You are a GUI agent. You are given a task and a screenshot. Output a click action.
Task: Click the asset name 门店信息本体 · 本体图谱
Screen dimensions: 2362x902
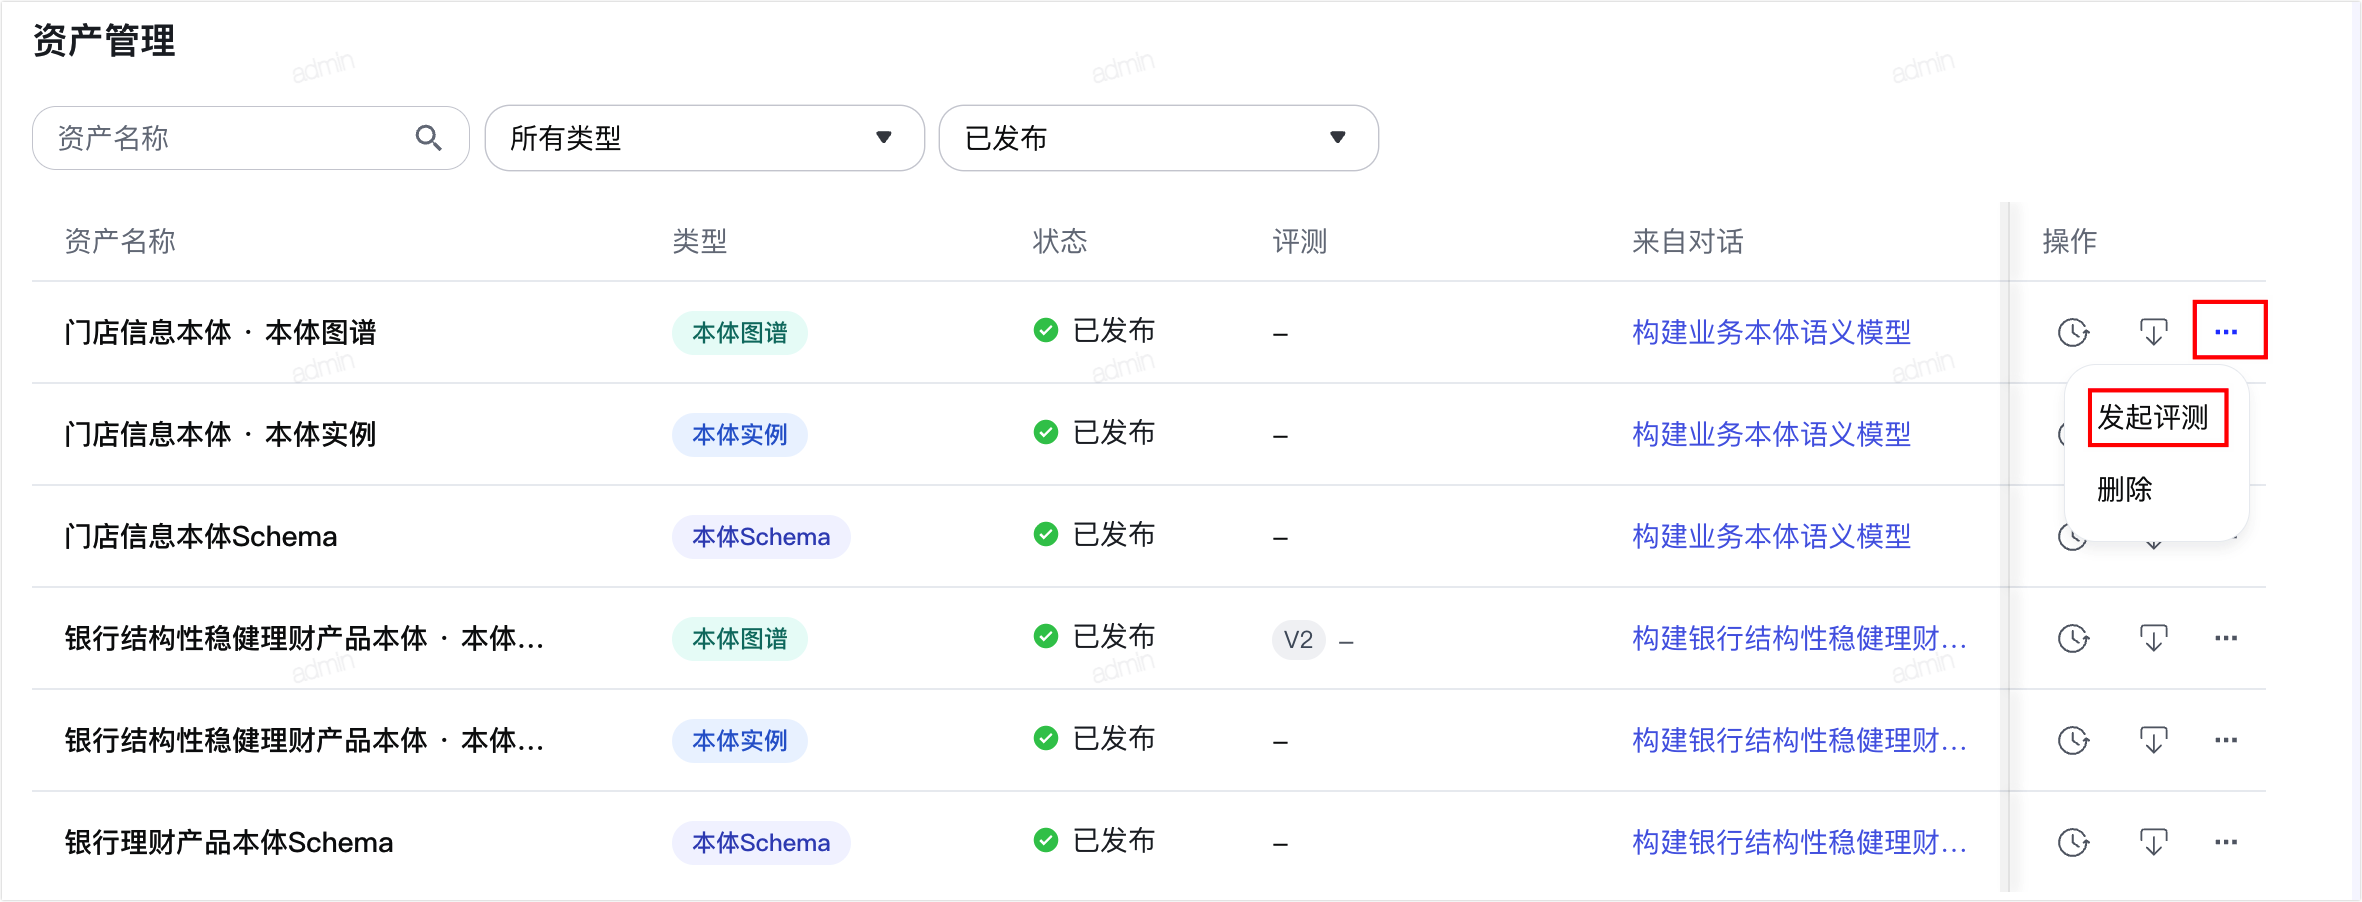pos(220,332)
